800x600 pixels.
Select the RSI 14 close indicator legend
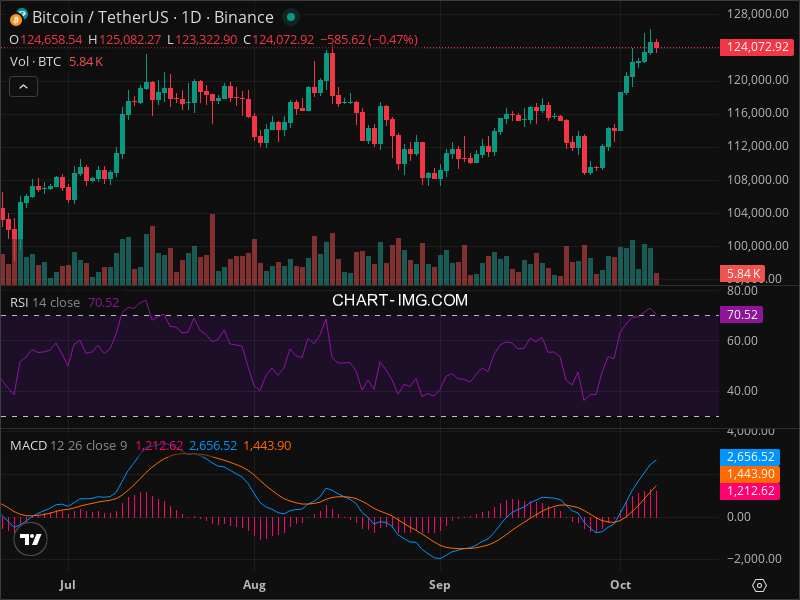tap(45, 302)
